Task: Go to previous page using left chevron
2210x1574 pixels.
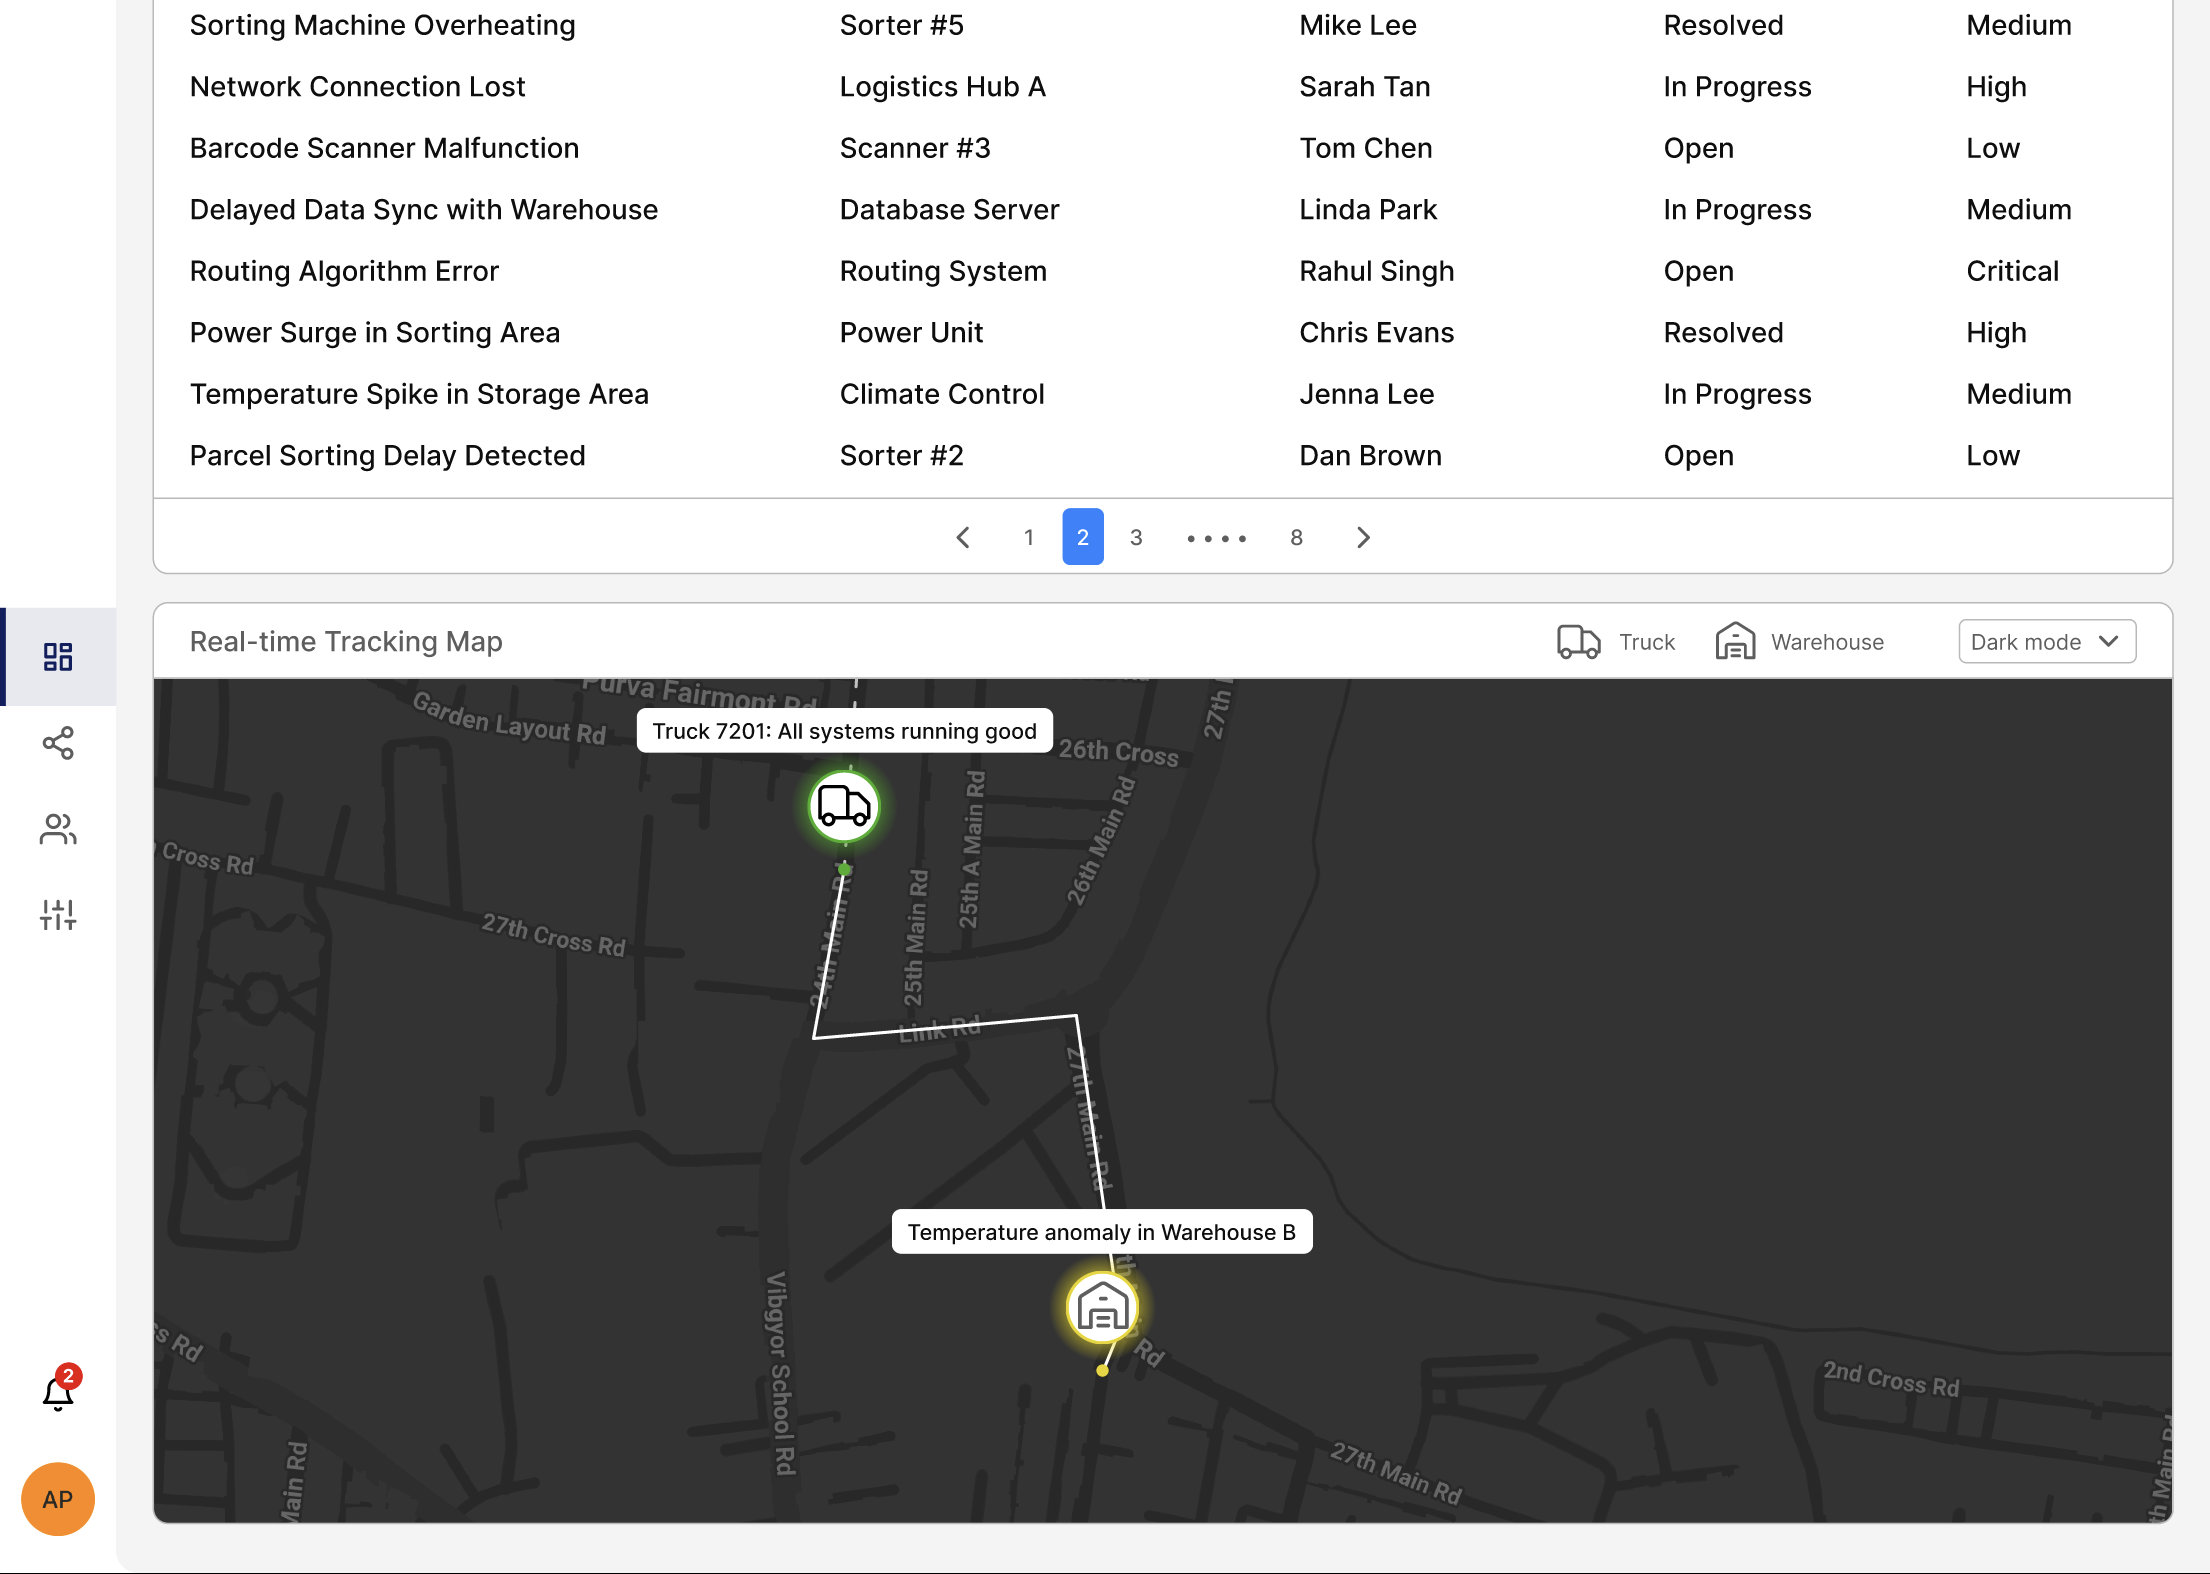Action: (963, 538)
